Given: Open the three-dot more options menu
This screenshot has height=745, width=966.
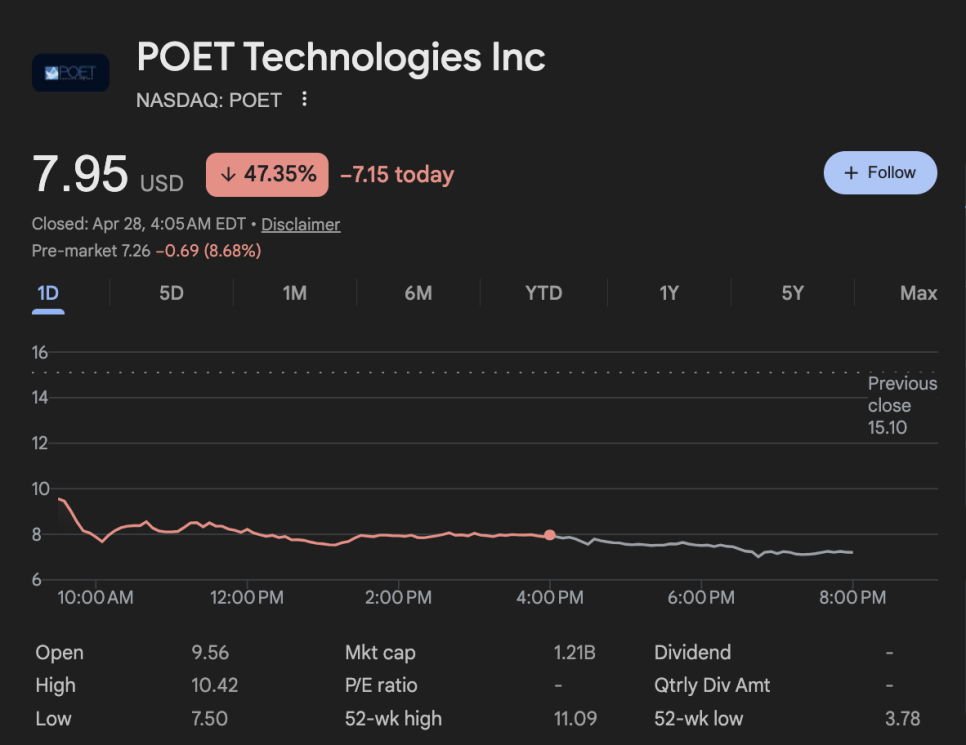Looking at the screenshot, I should tap(305, 100).
